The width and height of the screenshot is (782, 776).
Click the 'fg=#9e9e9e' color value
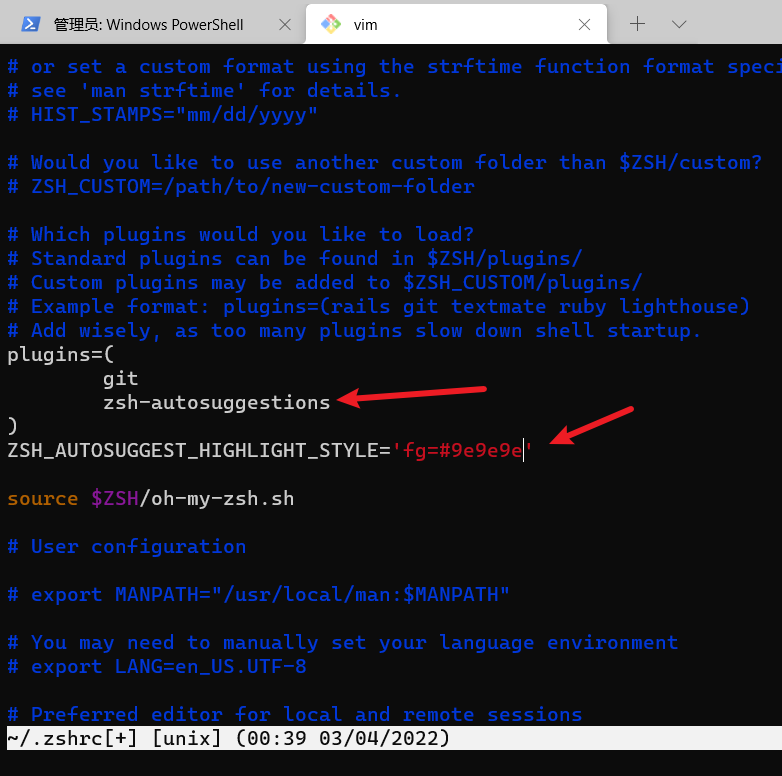(462, 450)
